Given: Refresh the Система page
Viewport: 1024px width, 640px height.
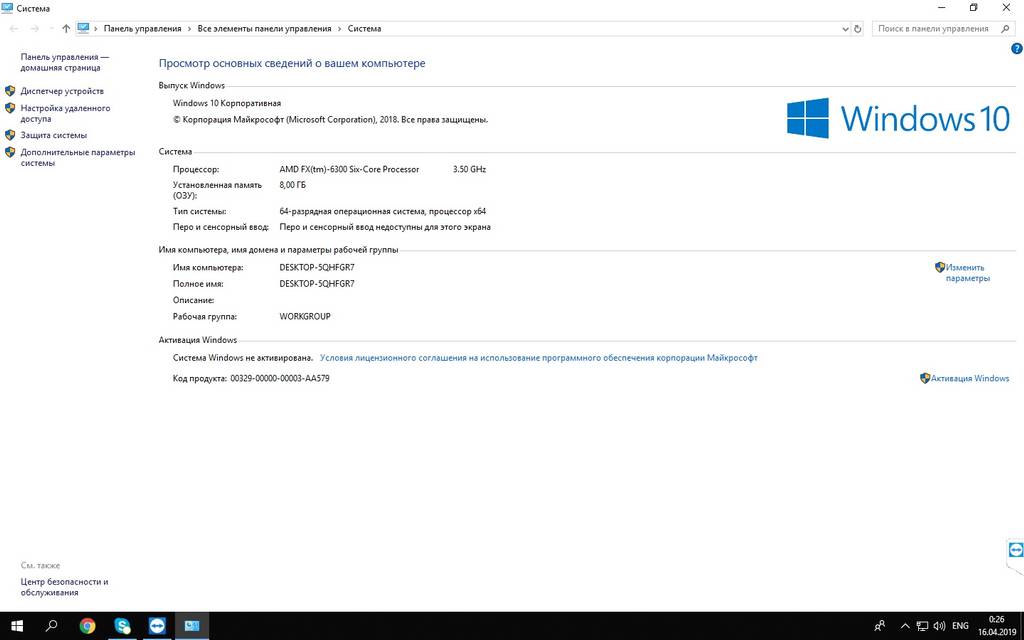Looking at the screenshot, I should pos(857,29).
